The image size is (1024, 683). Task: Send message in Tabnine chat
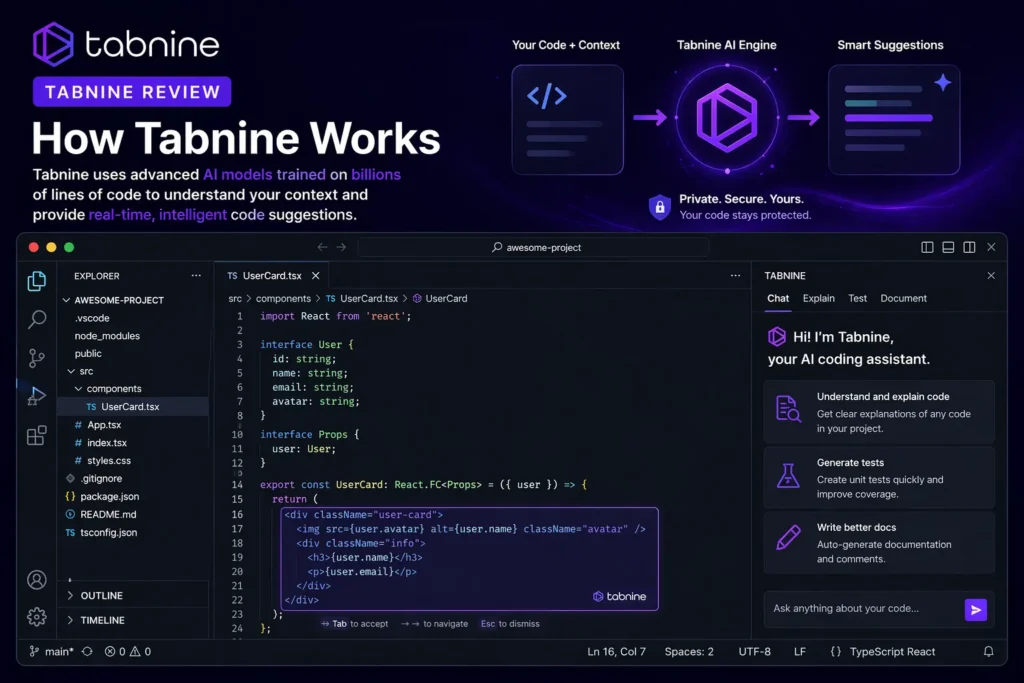click(976, 610)
